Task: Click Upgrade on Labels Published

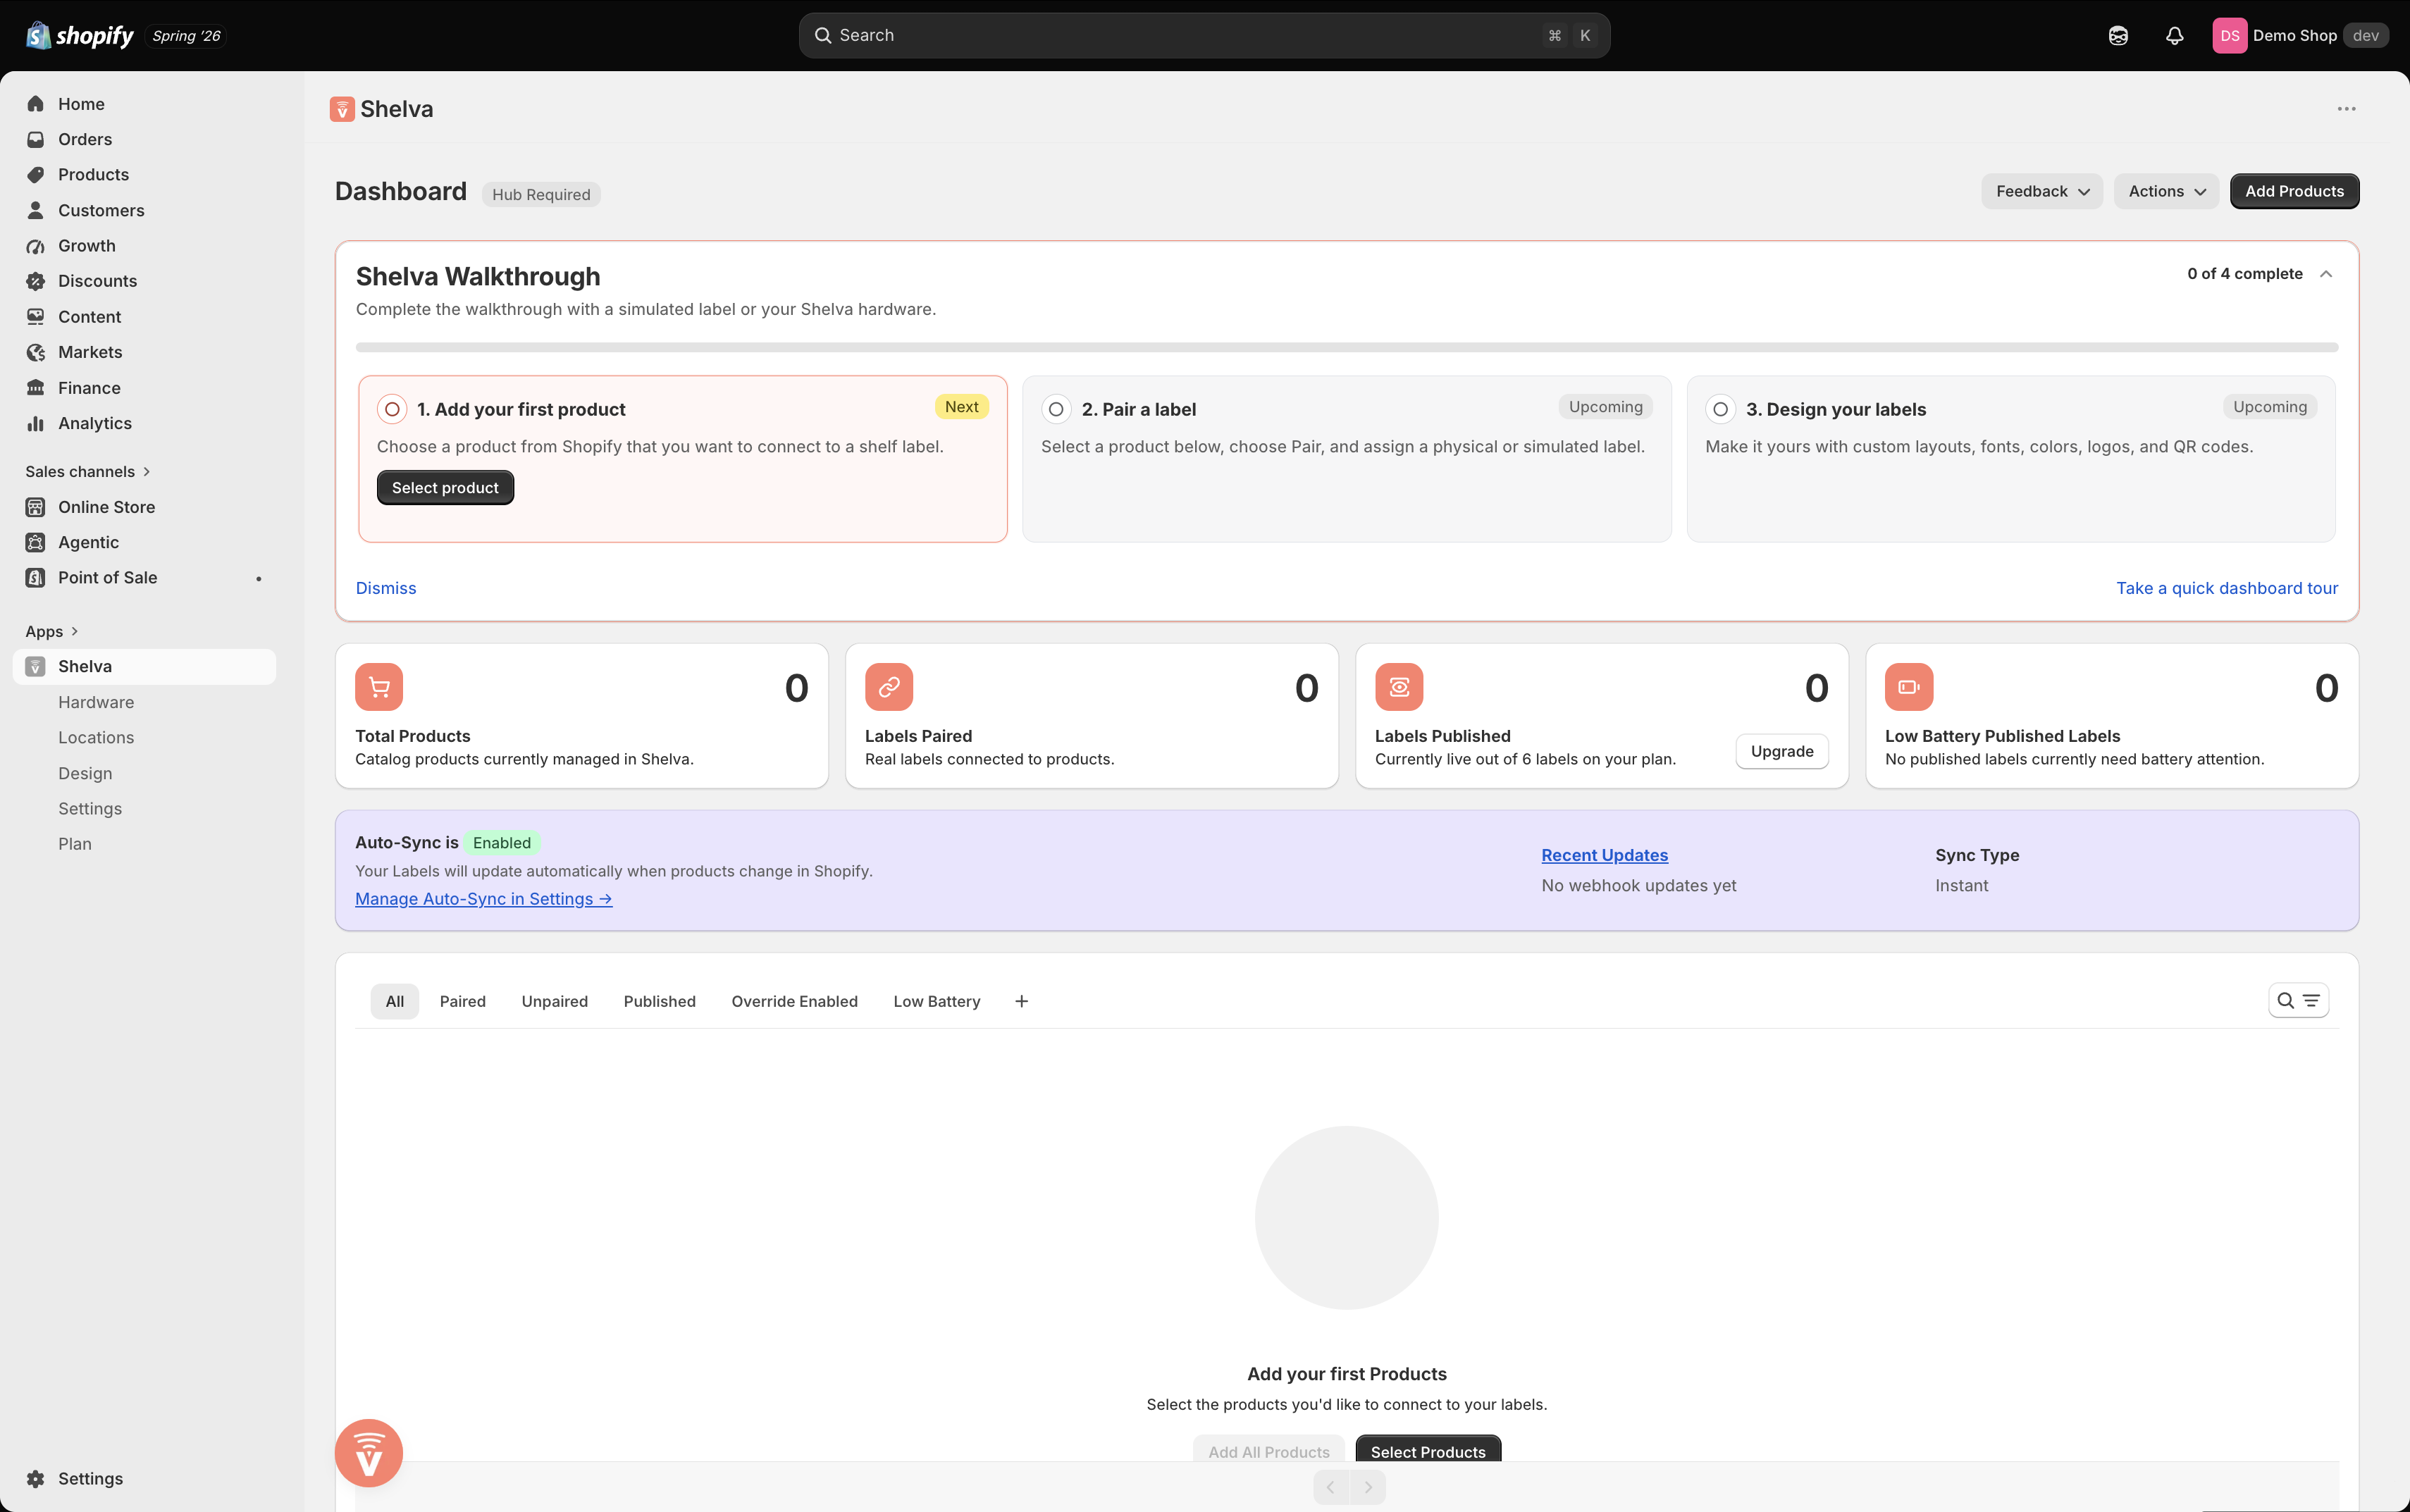Action: point(1782,751)
